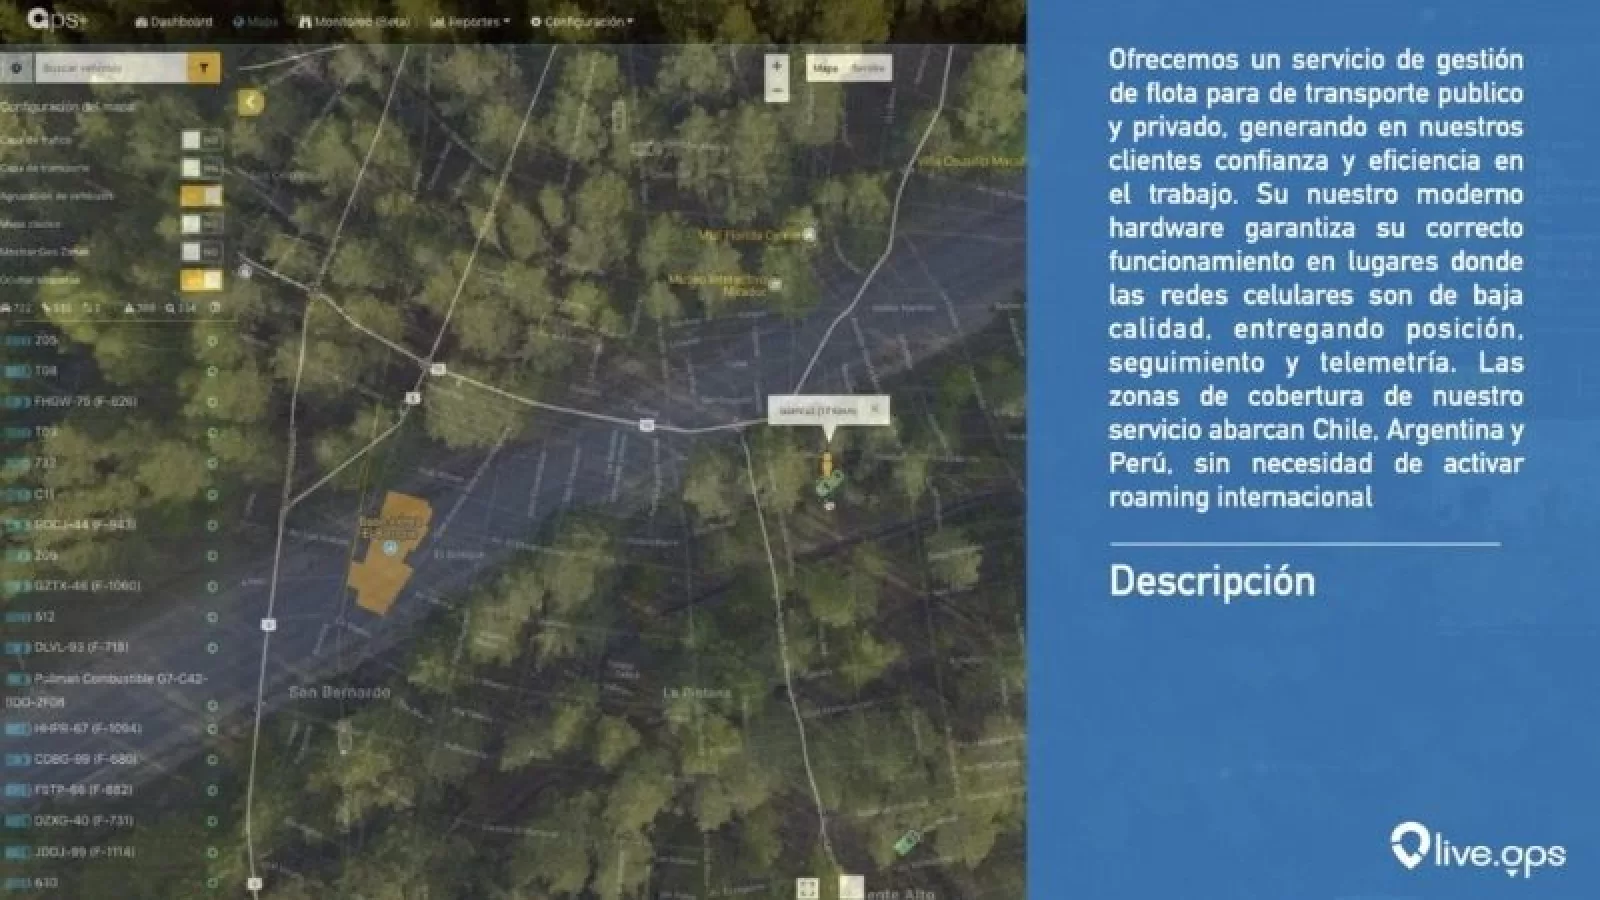
Task: Open the Dashboard menu item
Action: pyautogui.click(x=174, y=21)
